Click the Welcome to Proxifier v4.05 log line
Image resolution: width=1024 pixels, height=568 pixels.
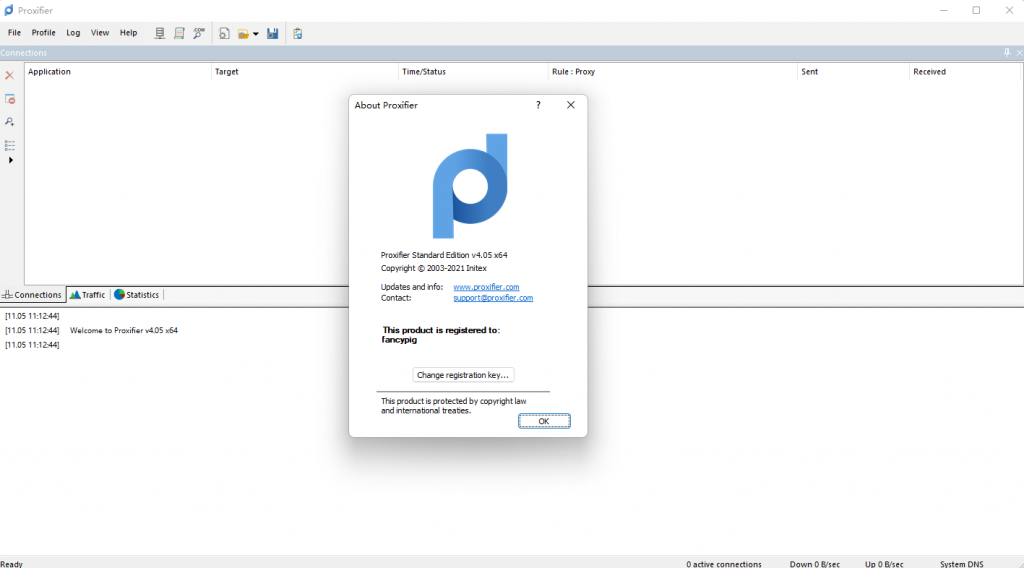coord(123,330)
